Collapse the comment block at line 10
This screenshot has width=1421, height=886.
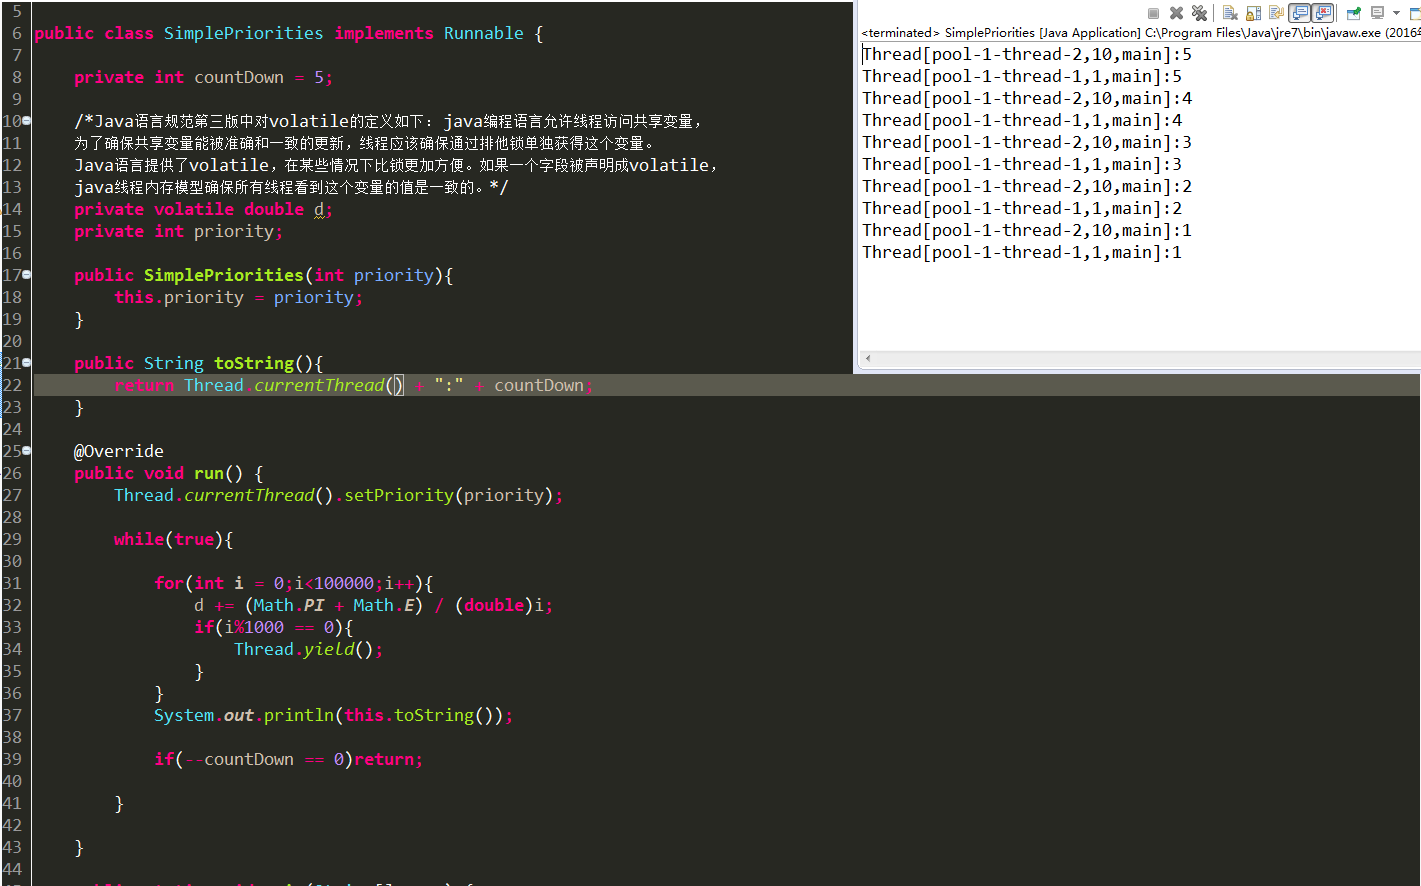tap(27, 120)
